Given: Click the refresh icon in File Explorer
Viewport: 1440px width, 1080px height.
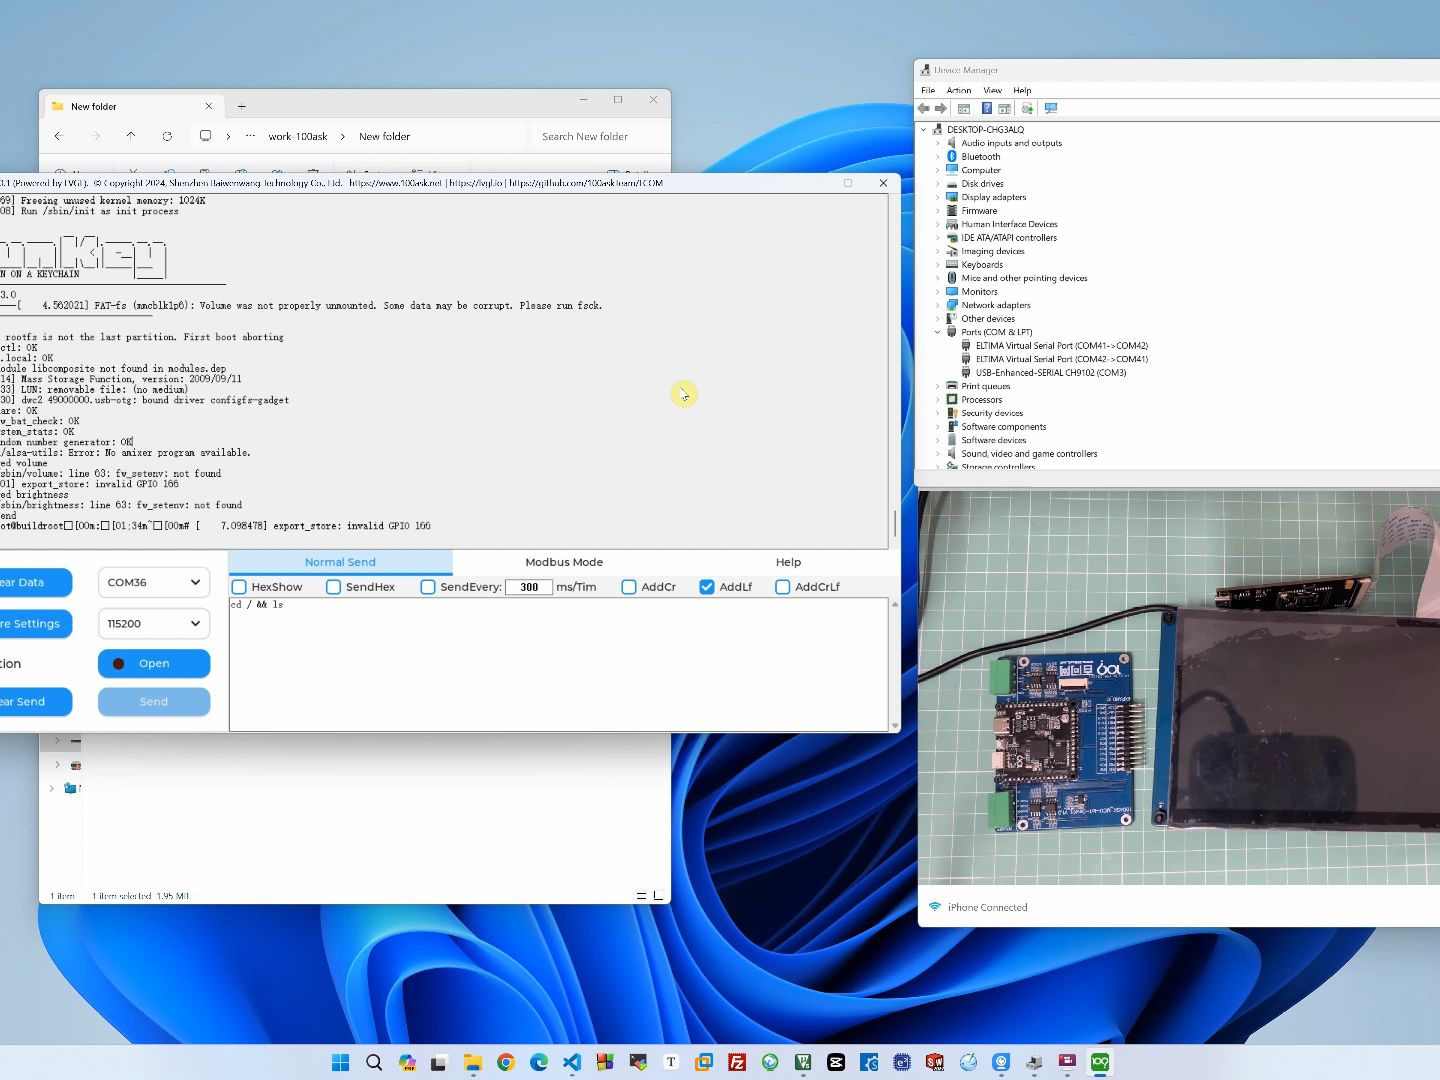Looking at the screenshot, I should [167, 136].
